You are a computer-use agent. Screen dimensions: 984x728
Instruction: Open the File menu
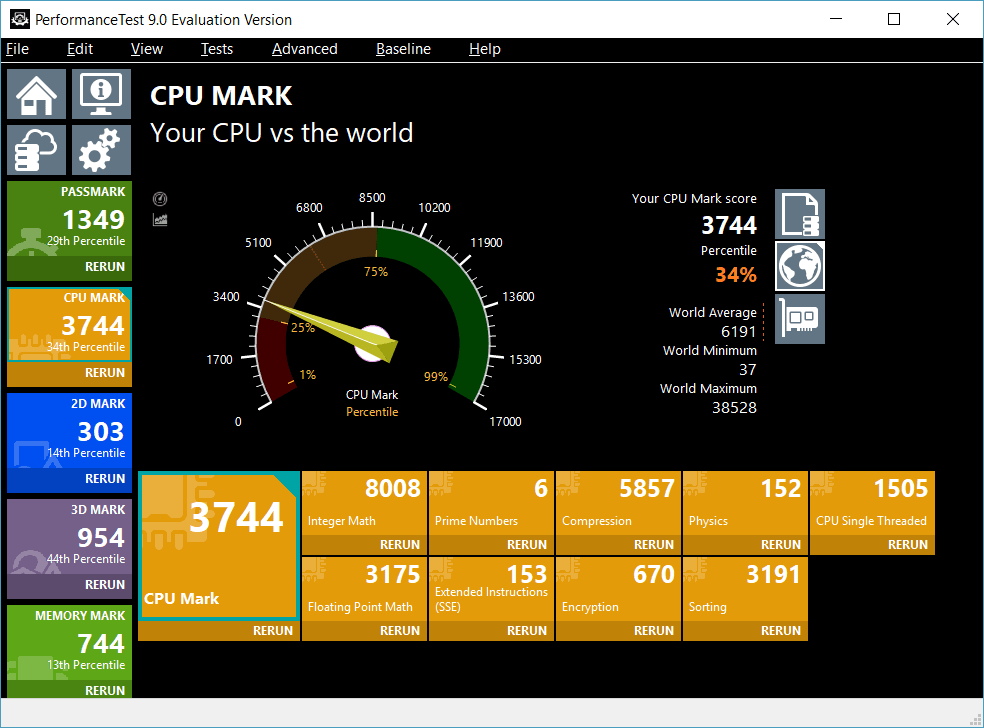click(18, 49)
